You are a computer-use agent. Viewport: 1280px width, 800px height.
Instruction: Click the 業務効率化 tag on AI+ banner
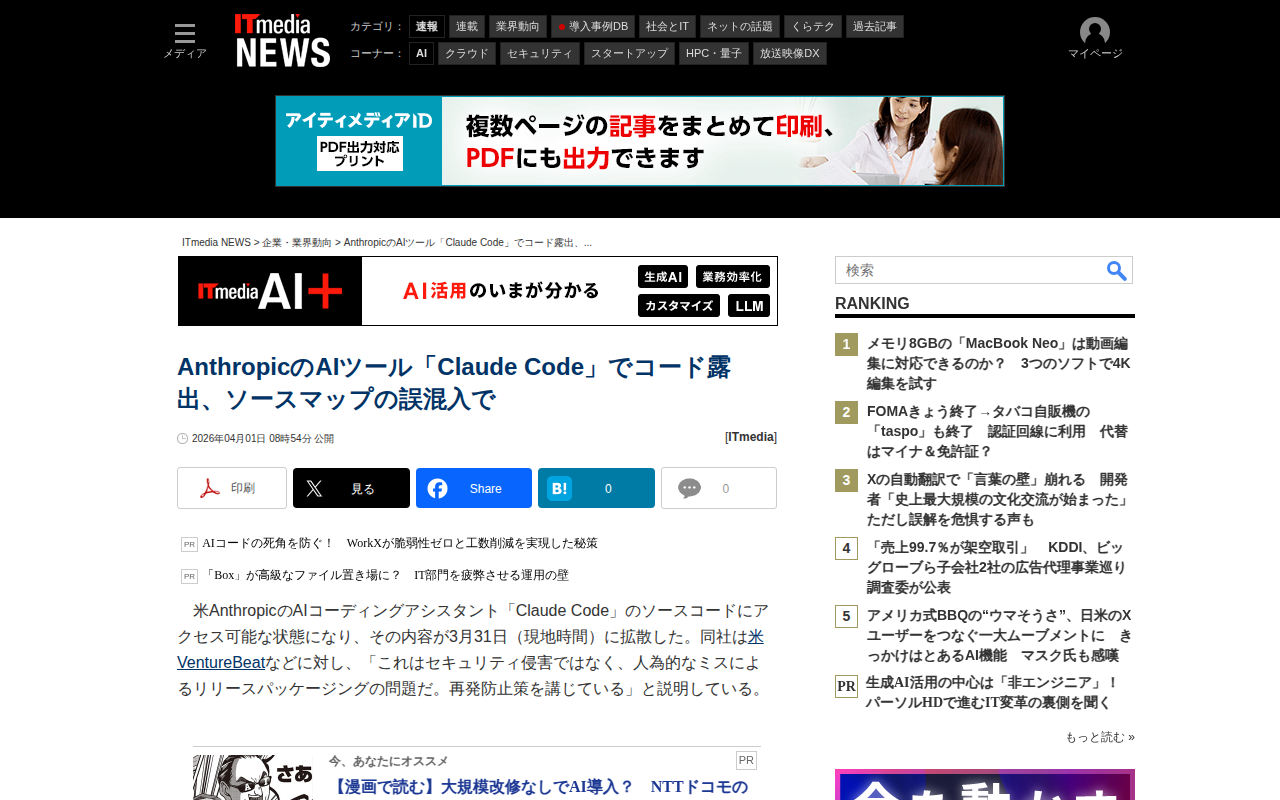[x=733, y=277]
